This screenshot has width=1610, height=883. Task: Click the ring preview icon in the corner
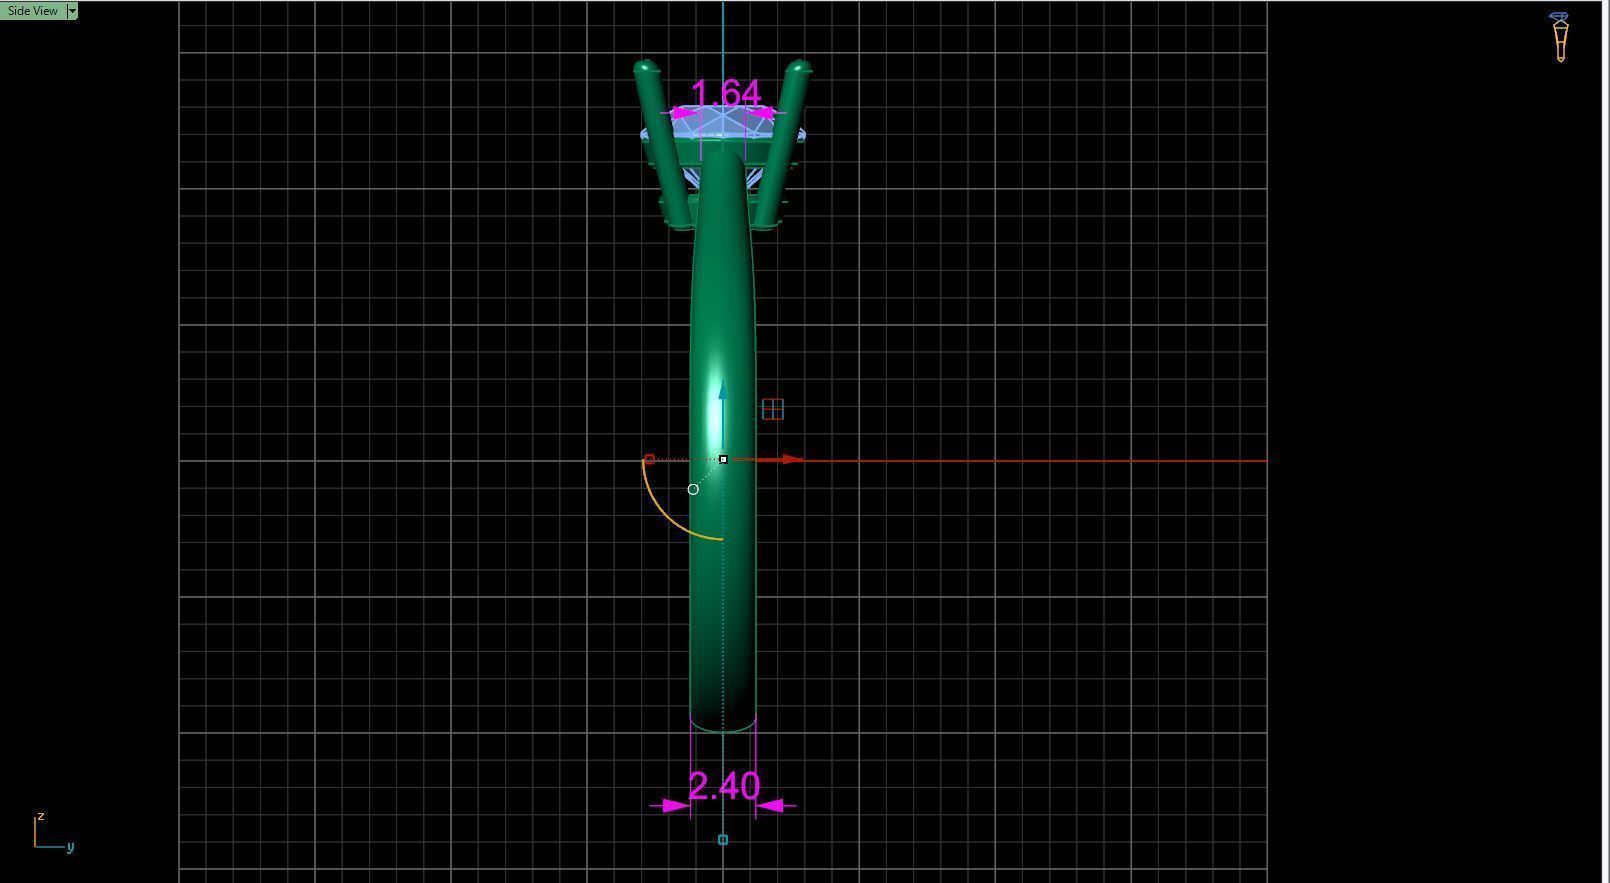click(1560, 37)
